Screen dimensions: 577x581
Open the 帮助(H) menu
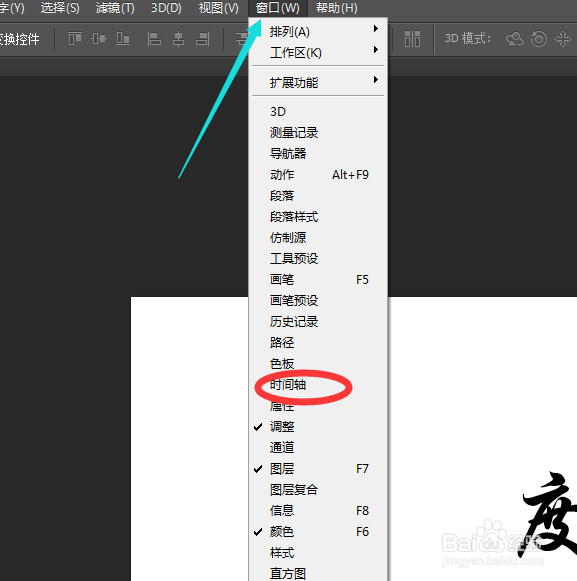(x=336, y=8)
